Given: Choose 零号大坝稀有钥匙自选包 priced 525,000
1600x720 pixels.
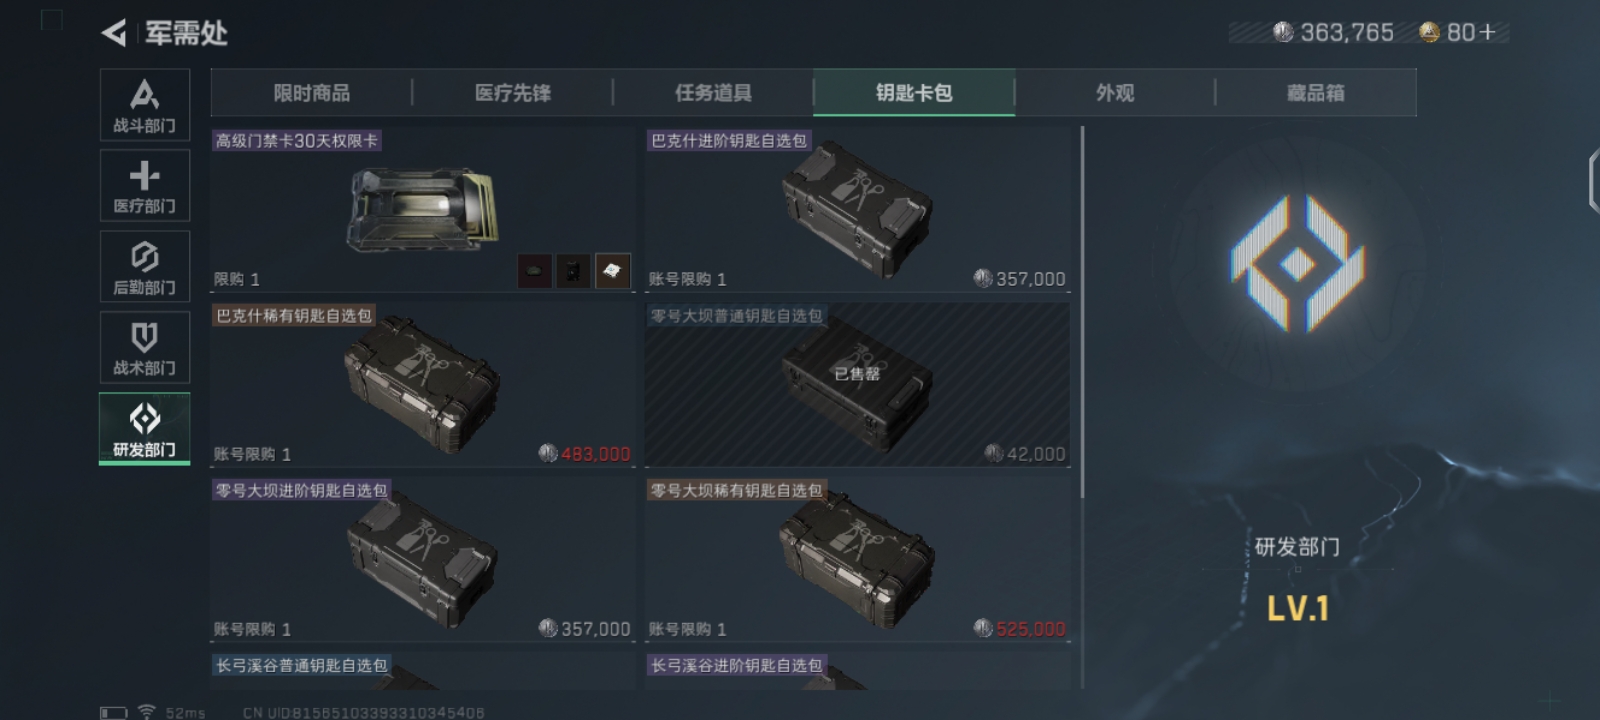Looking at the screenshot, I should point(858,560).
